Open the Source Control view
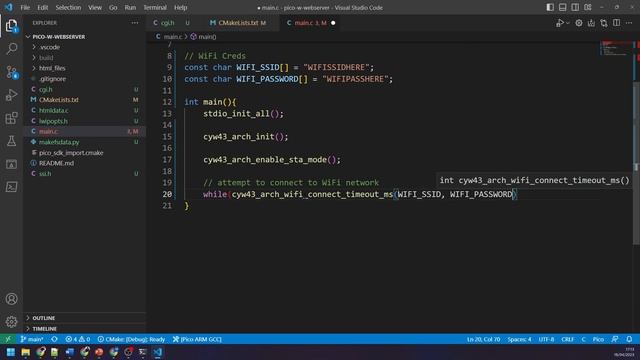The image size is (640, 360). coord(11,72)
